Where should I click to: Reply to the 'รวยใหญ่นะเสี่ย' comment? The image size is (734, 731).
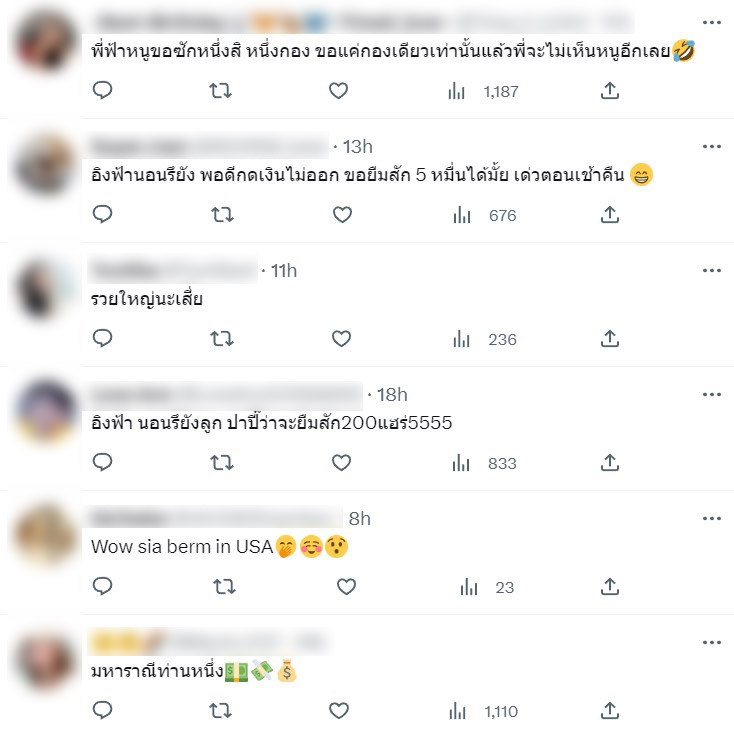(x=103, y=338)
